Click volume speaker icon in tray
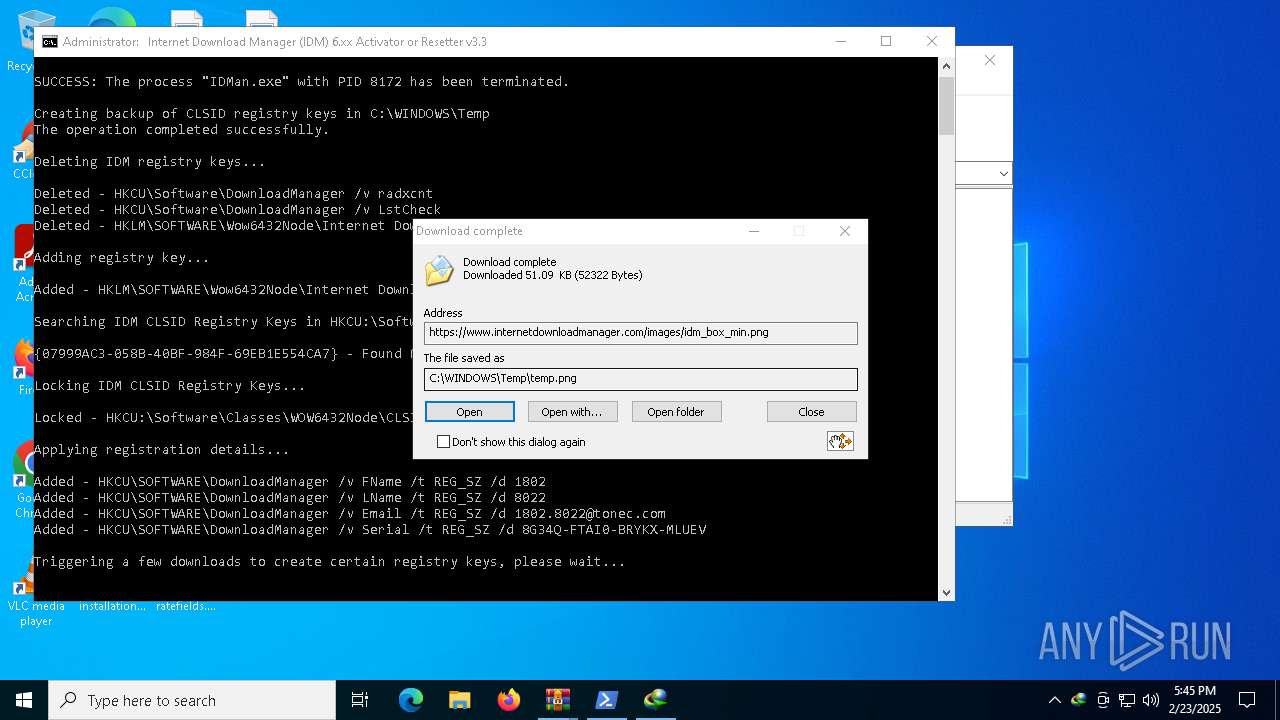 point(1151,700)
